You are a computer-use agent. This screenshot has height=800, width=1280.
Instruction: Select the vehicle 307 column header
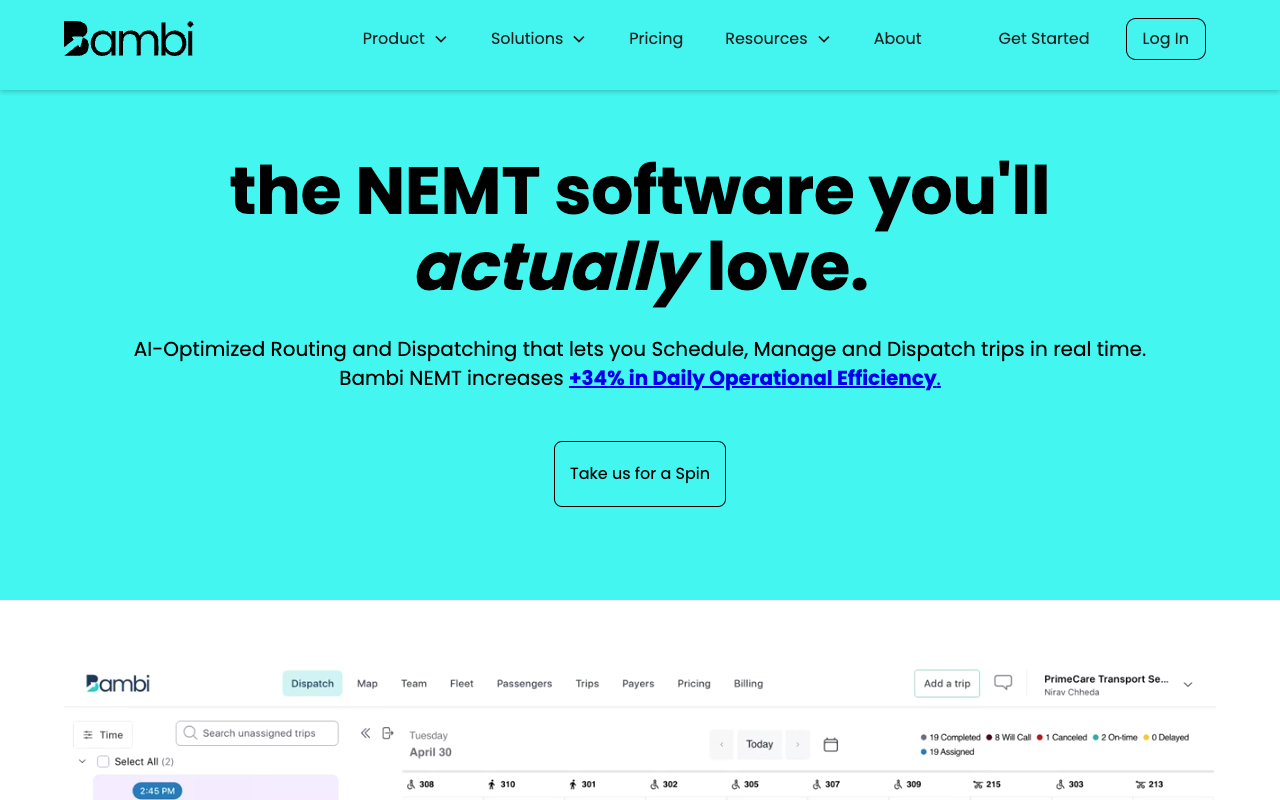click(x=826, y=784)
